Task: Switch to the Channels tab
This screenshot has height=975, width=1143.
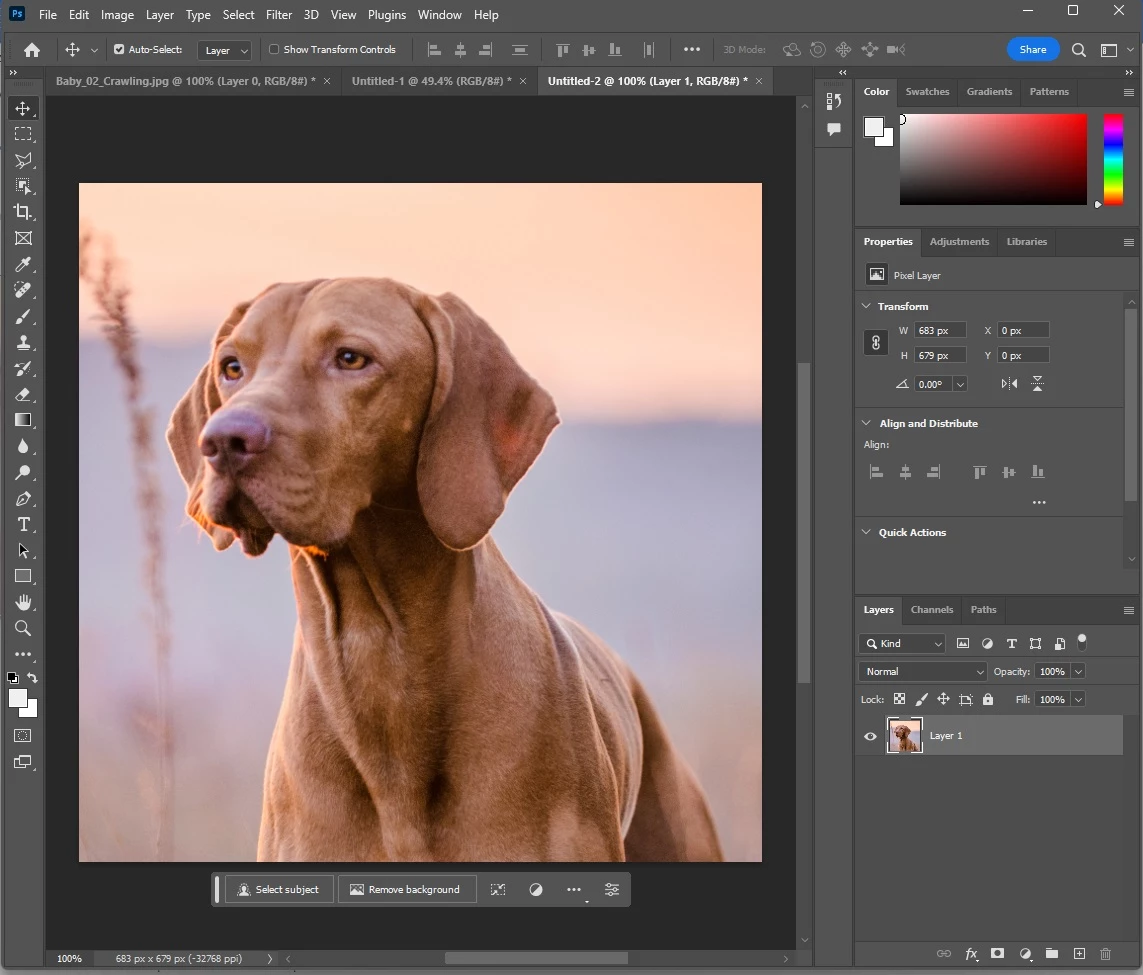Action: (932, 609)
